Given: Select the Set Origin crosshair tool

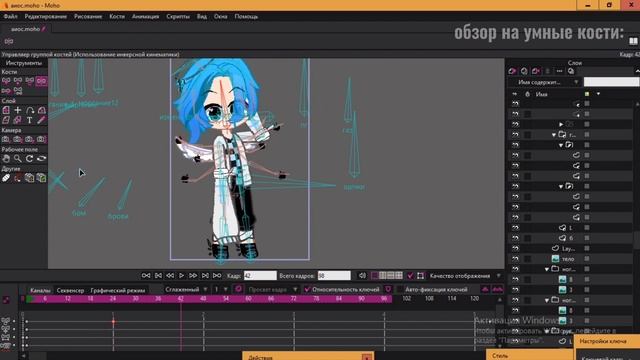Looking at the screenshot, I should coord(18,110).
